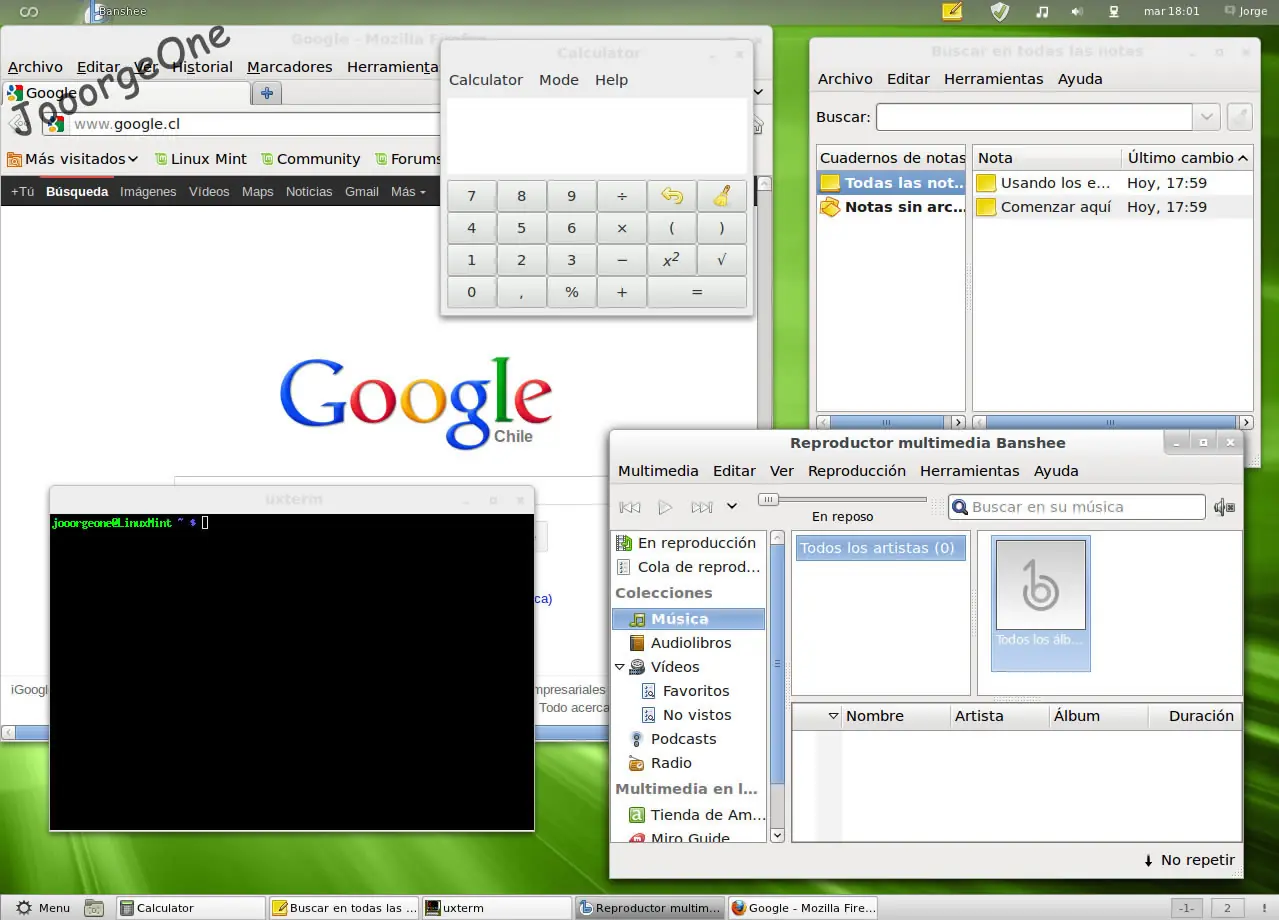Open a new tab in Firefox
This screenshot has width=1279, height=920.
[x=267, y=93]
